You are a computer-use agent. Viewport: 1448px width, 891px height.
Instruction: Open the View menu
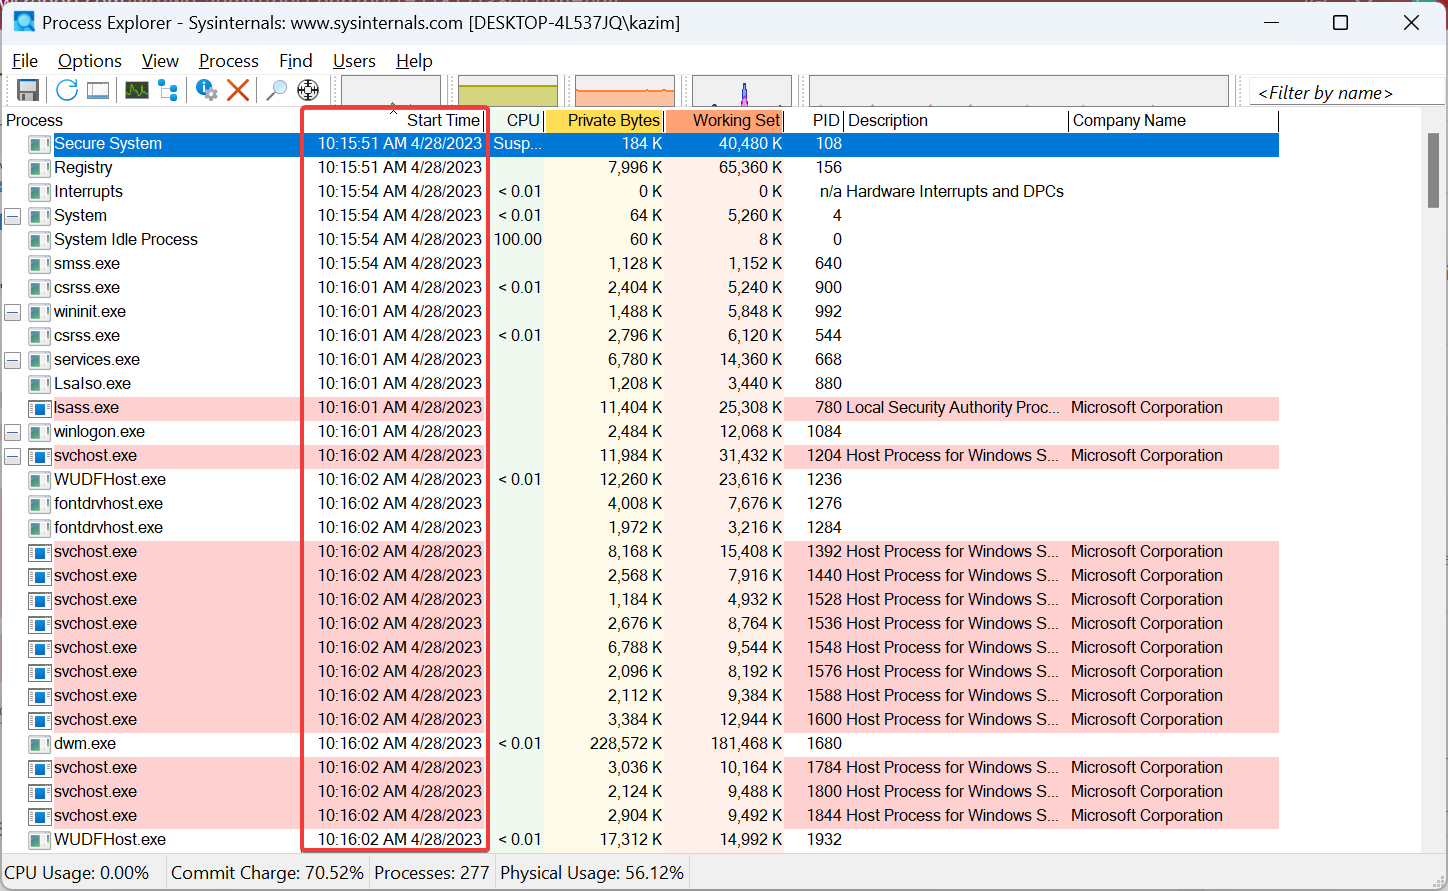point(160,61)
